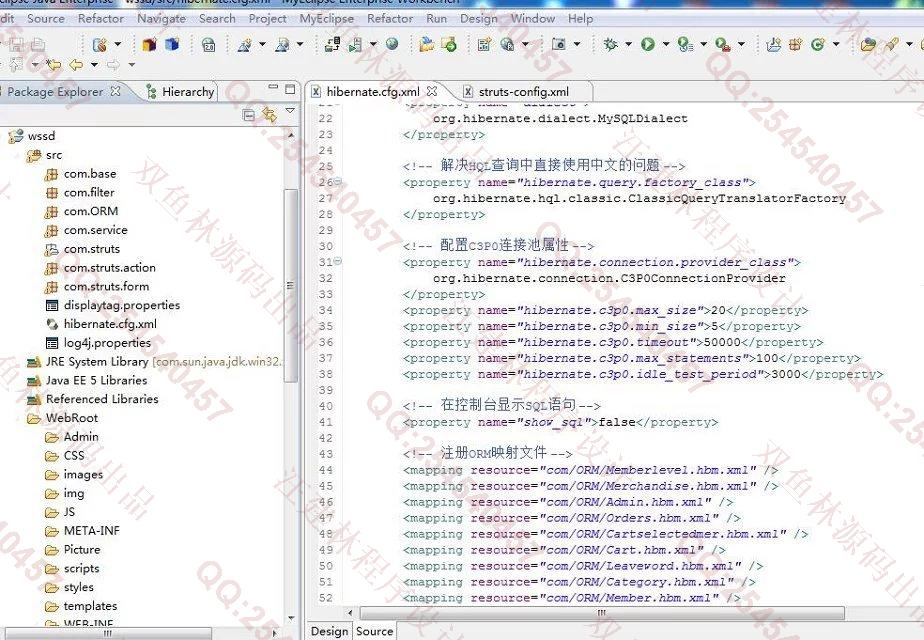Open the New Class dropdown arrow
This screenshot has height=640, width=924.
[x=836, y=44]
